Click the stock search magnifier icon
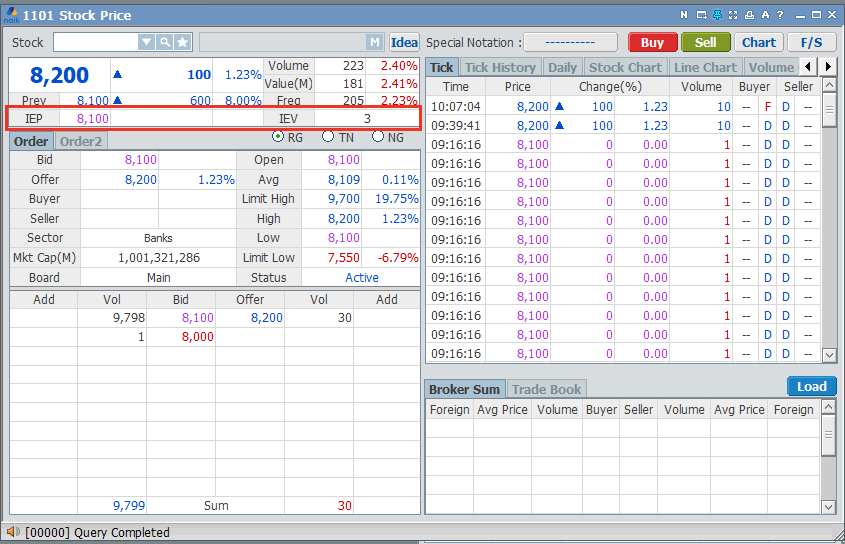Viewport: 845px width, 544px height. pos(164,42)
